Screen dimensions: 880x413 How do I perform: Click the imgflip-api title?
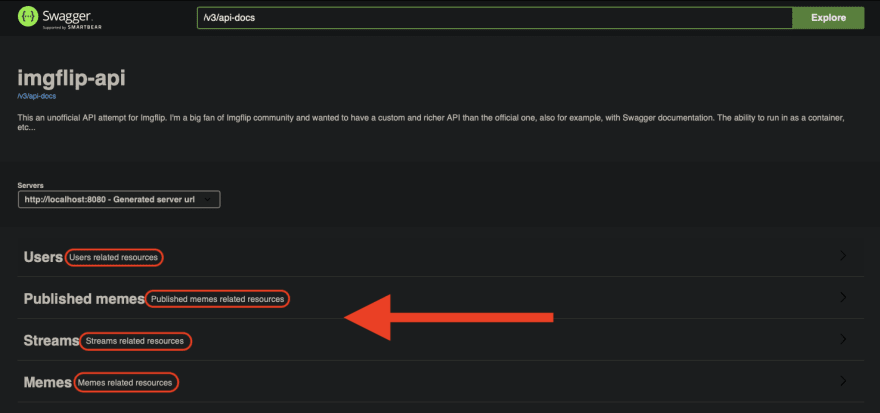[x=71, y=78]
